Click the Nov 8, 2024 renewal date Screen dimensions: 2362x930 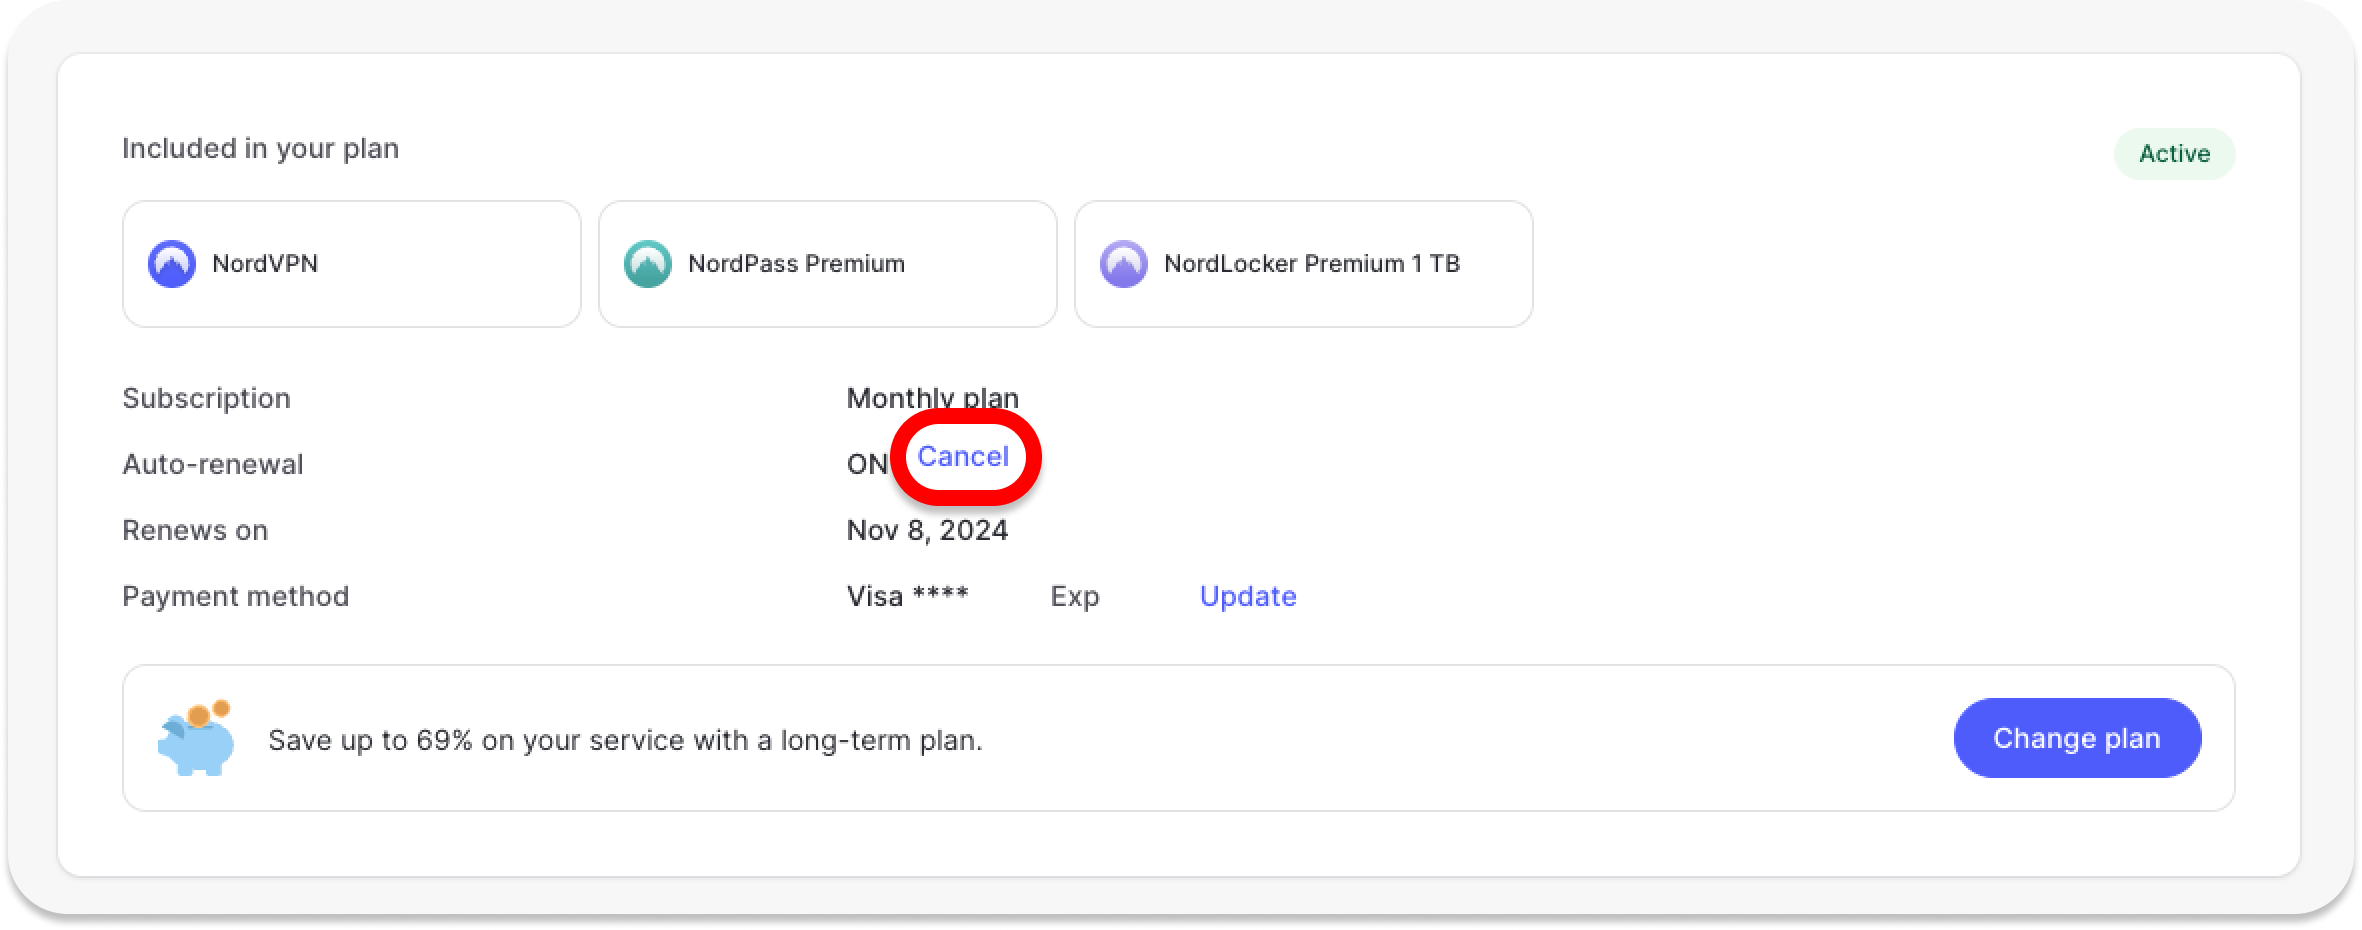[927, 530]
